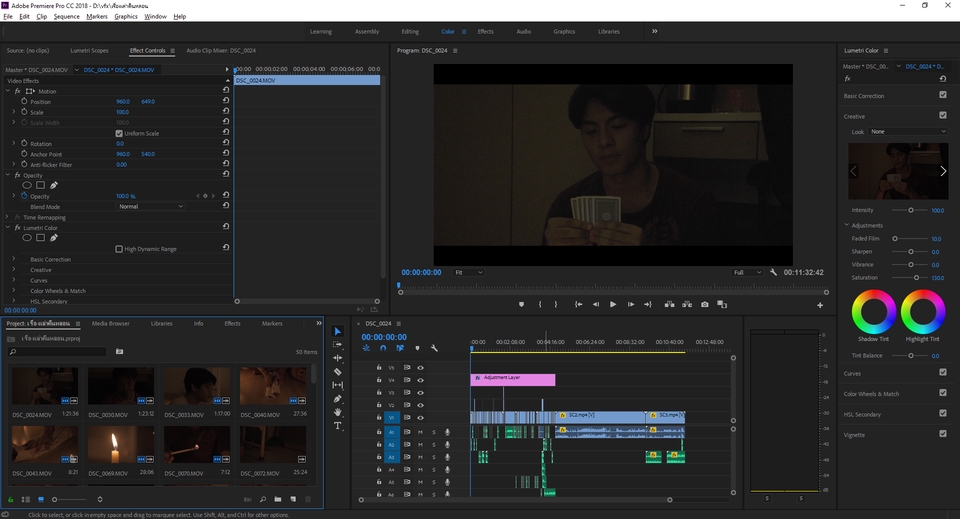Switch to Editing workspace
The height and width of the screenshot is (519, 960).
click(410, 31)
